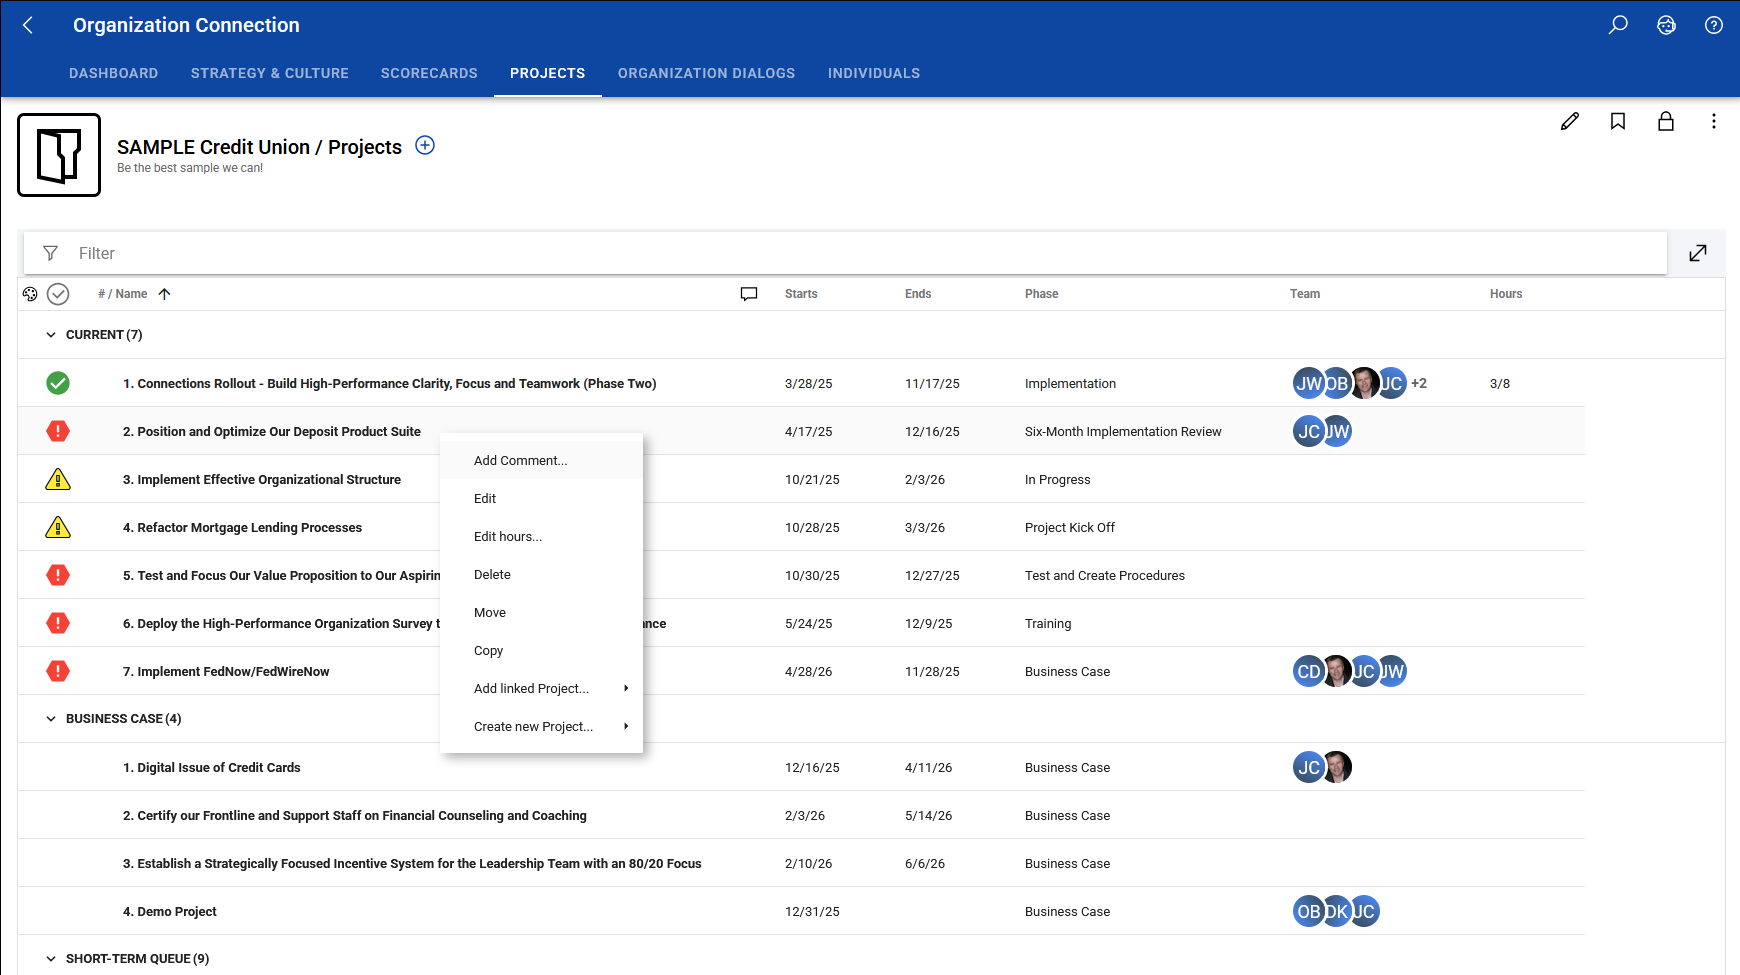Toggle the red alert status for Implement FedNow

tap(58, 671)
